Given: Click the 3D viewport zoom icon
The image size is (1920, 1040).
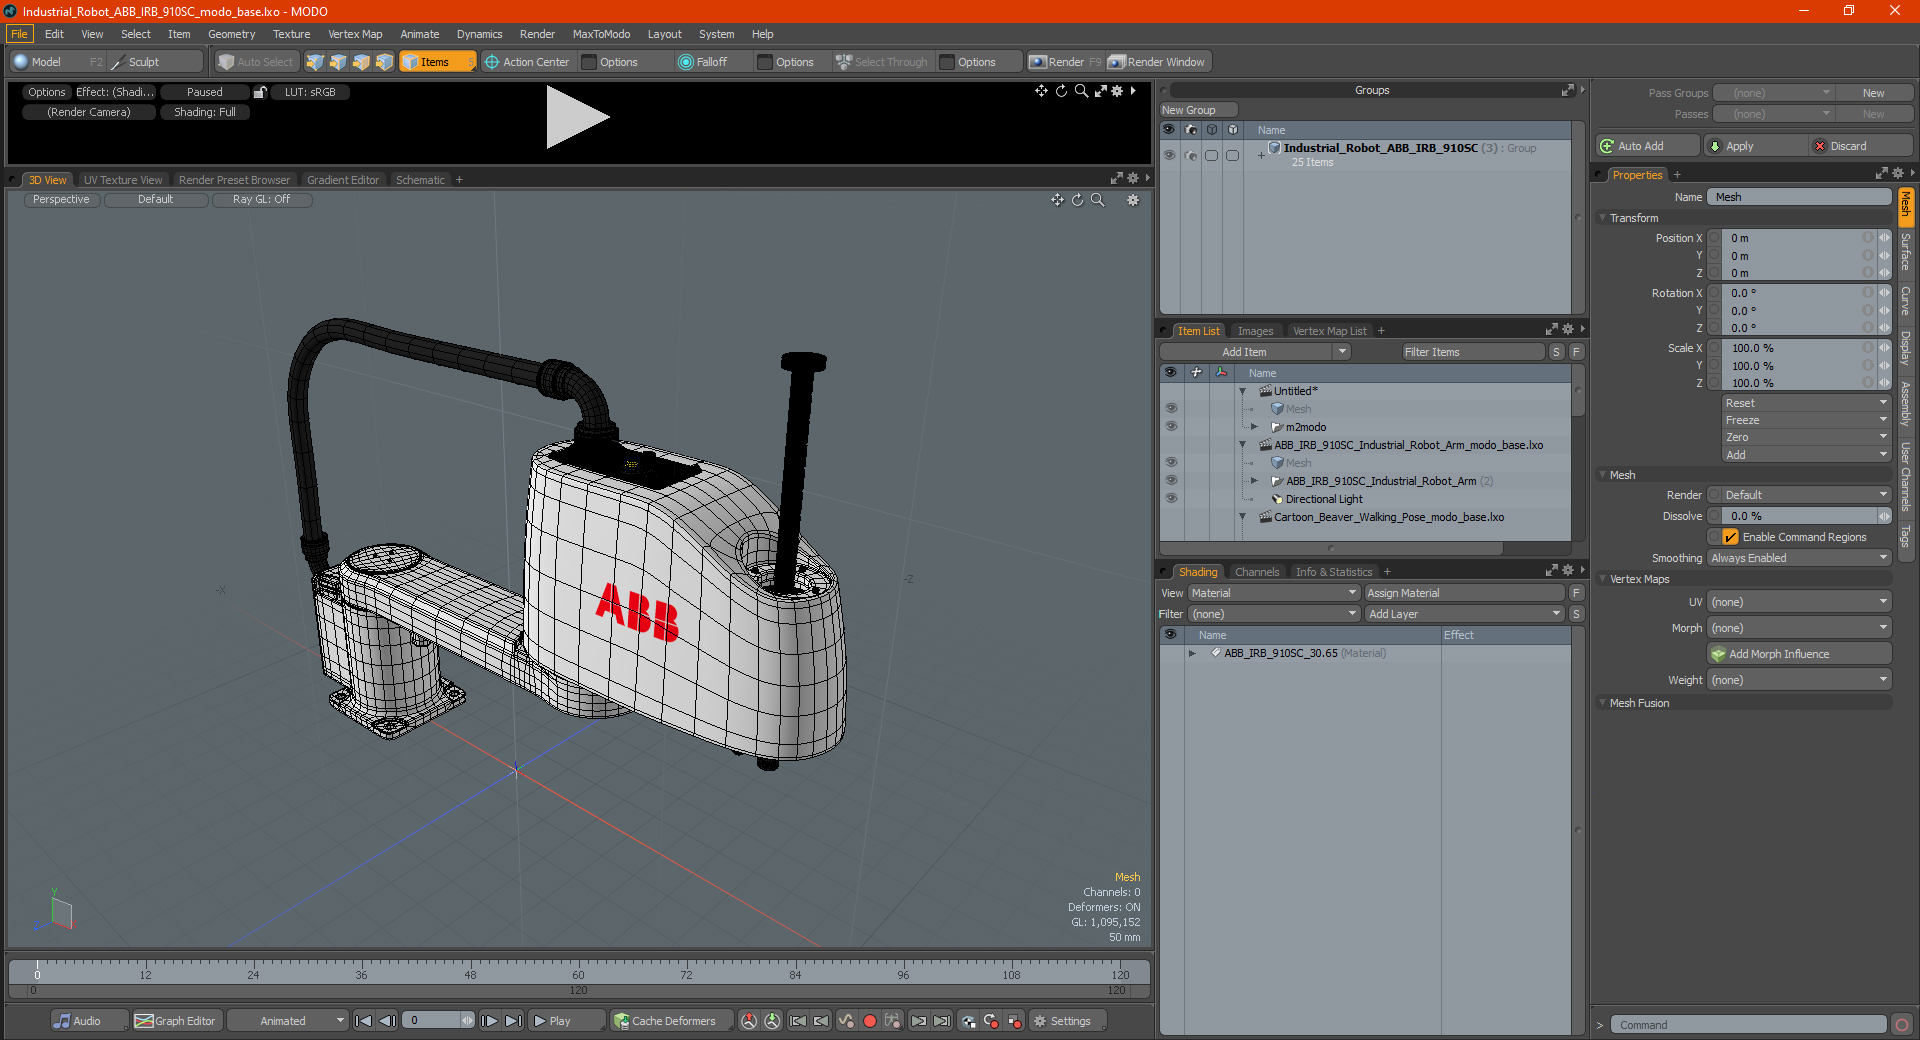Looking at the screenshot, I should tap(1098, 200).
